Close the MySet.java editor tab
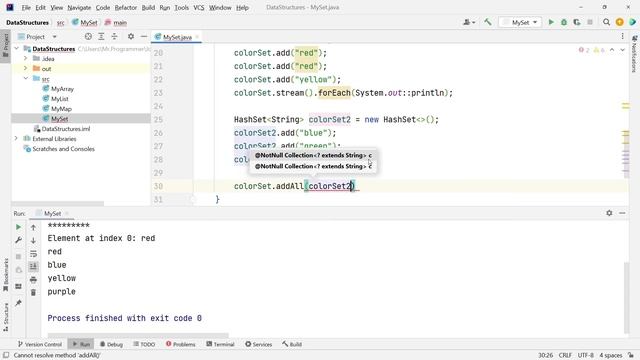640x360 pixels. coord(197,37)
